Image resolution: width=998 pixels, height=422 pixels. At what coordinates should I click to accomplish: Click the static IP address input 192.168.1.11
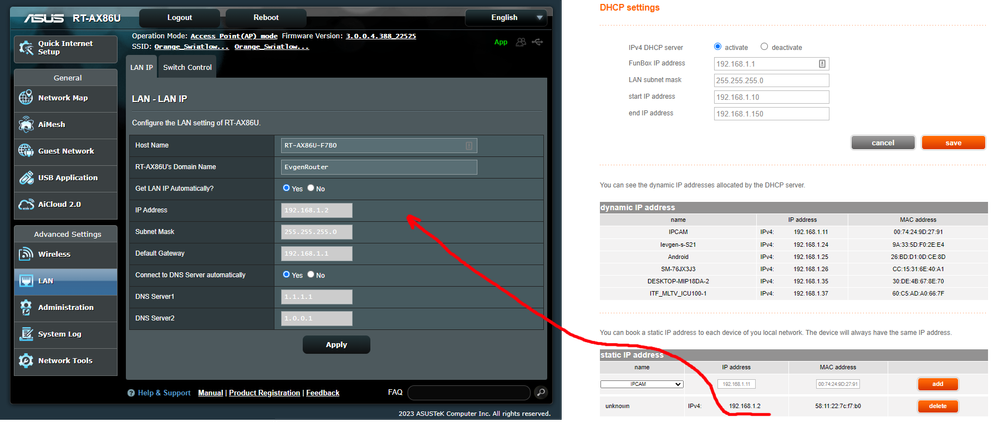point(736,384)
